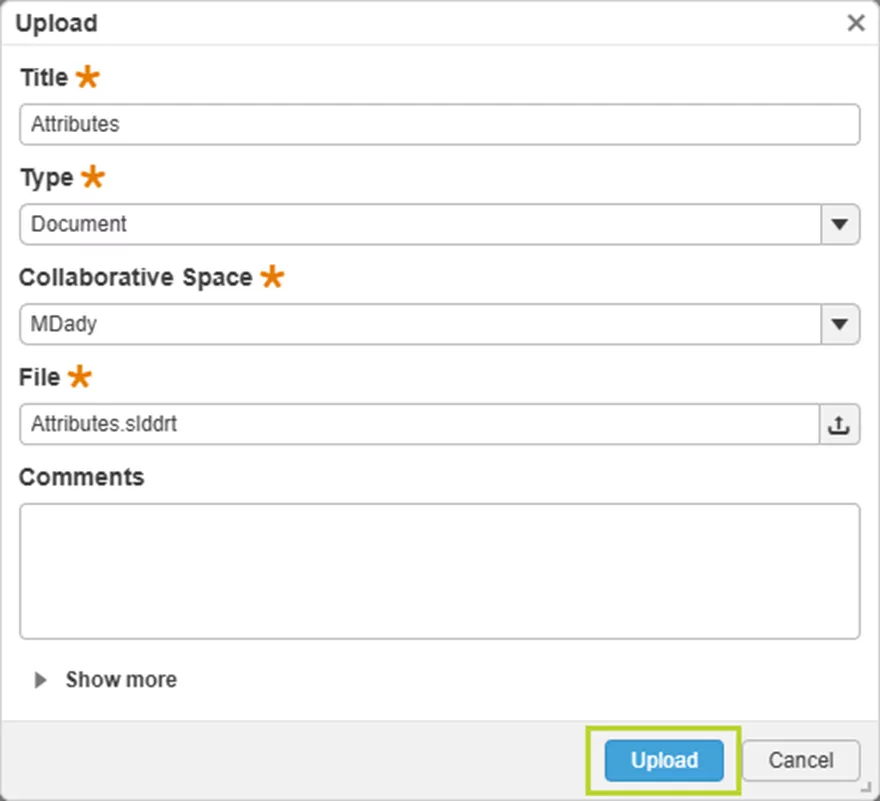Click Cancel to dismiss the dialog
880x801 pixels.
coord(801,760)
